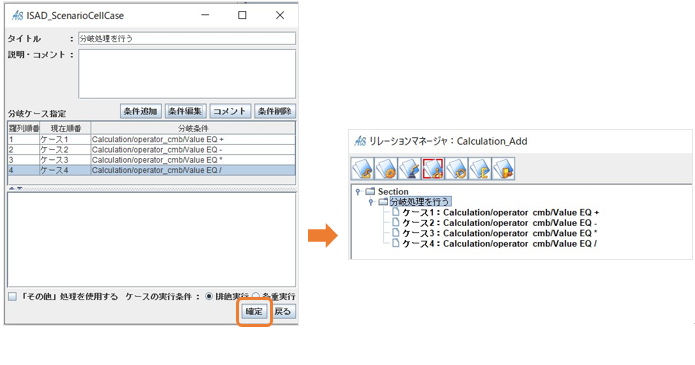Click the folder icon beside 分岐処理を行う node
The height and width of the screenshot is (365, 695).
coord(383,202)
